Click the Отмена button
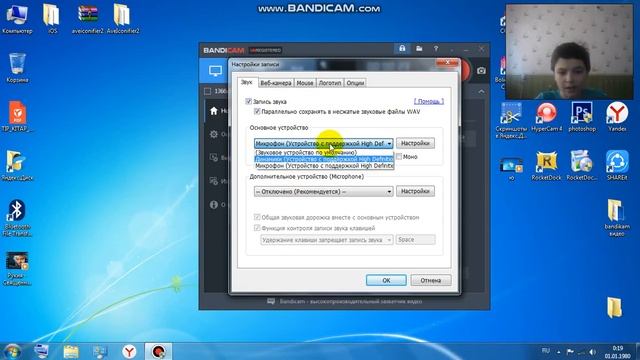The height and width of the screenshot is (360, 640). [431, 280]
